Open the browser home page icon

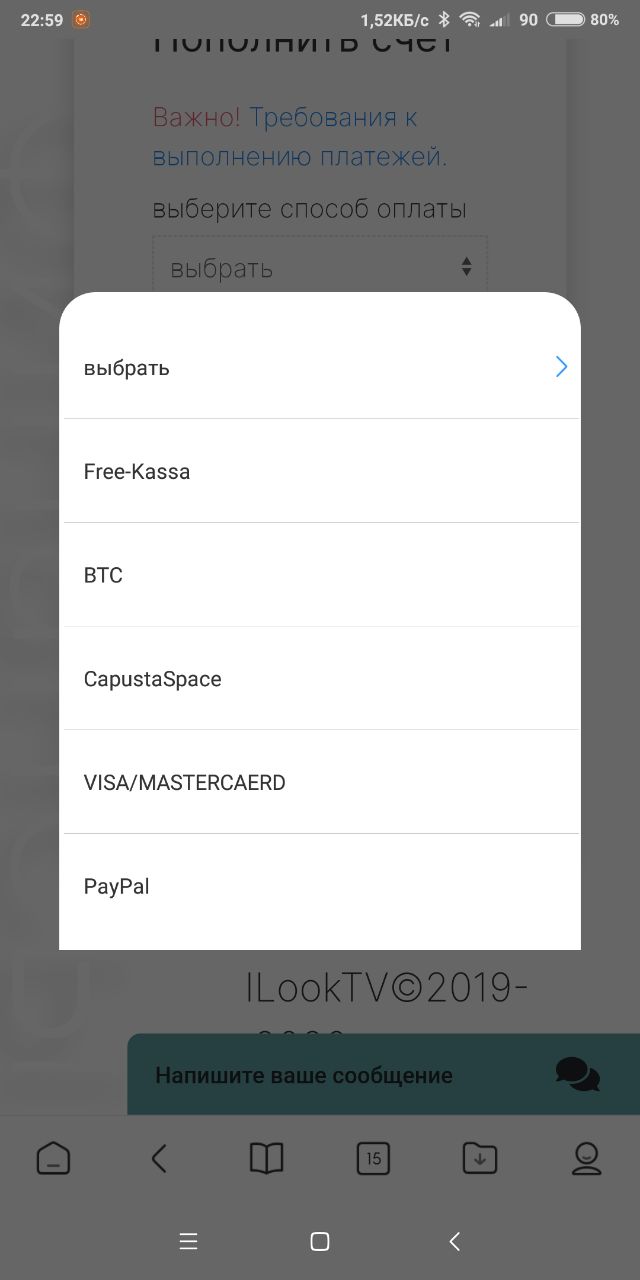[53, 1158]
